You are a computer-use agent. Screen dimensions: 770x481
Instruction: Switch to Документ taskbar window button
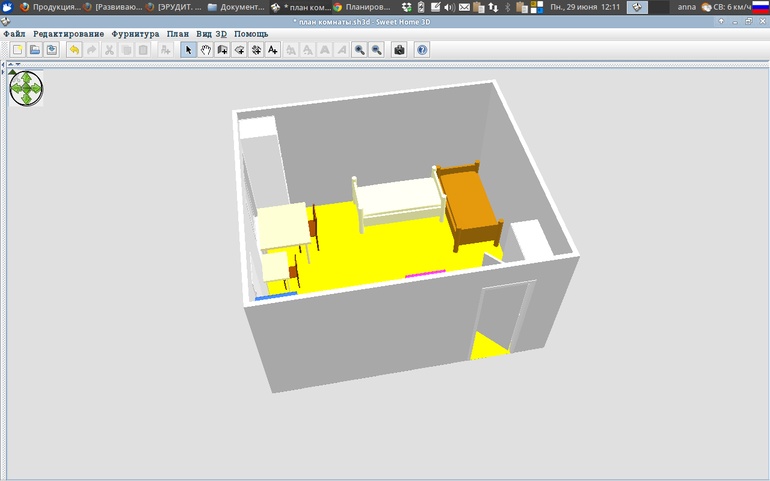click(238, 7)
